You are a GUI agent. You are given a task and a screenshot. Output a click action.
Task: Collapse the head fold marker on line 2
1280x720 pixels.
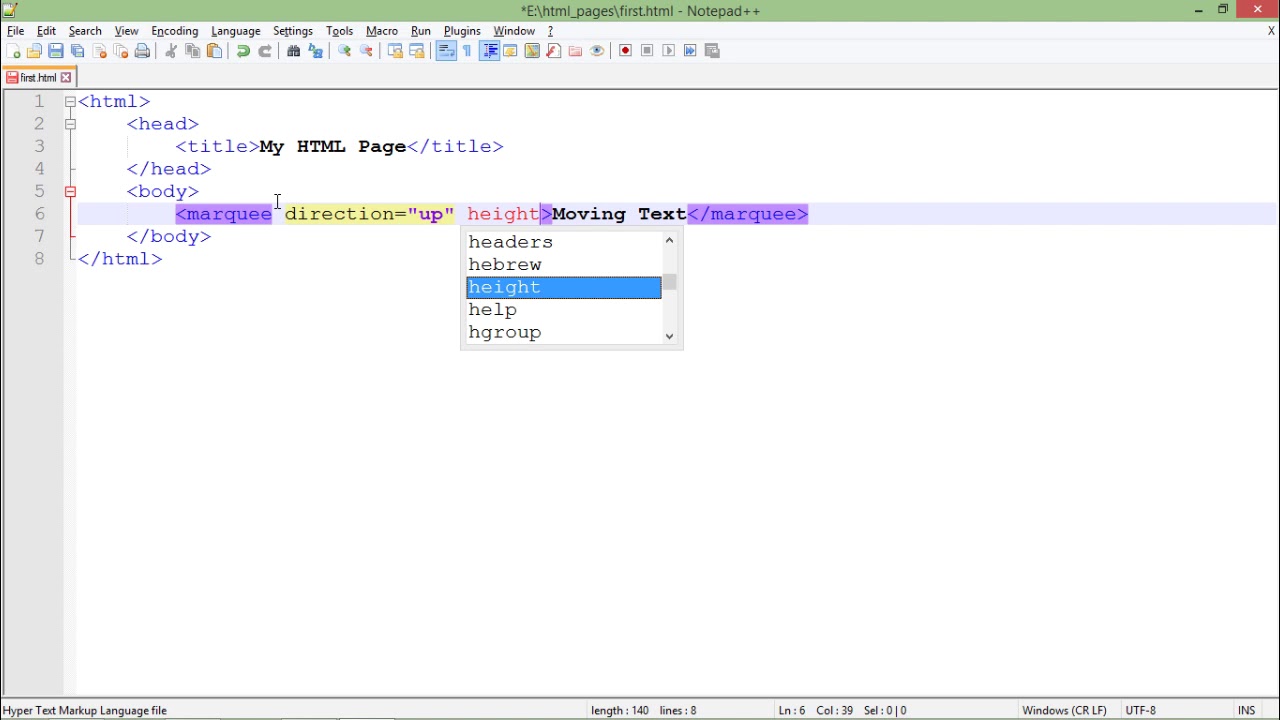(70, 124)
